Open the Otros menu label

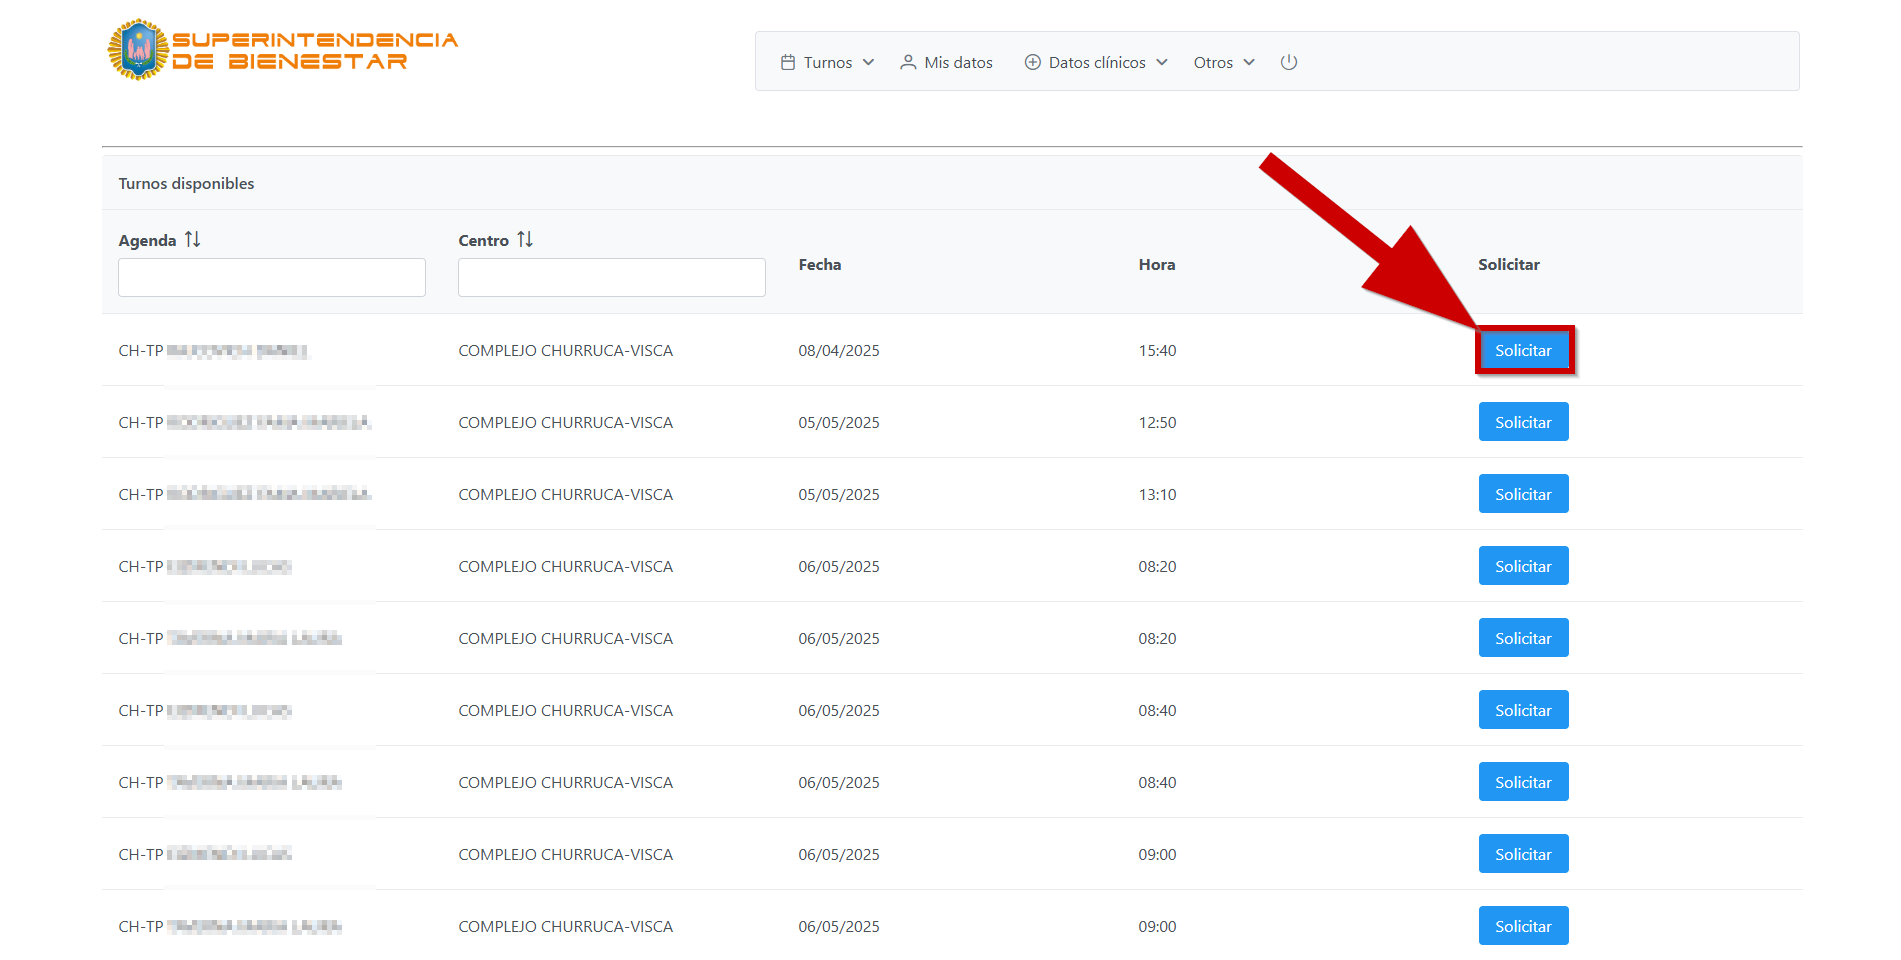(x=1213, y=62)
